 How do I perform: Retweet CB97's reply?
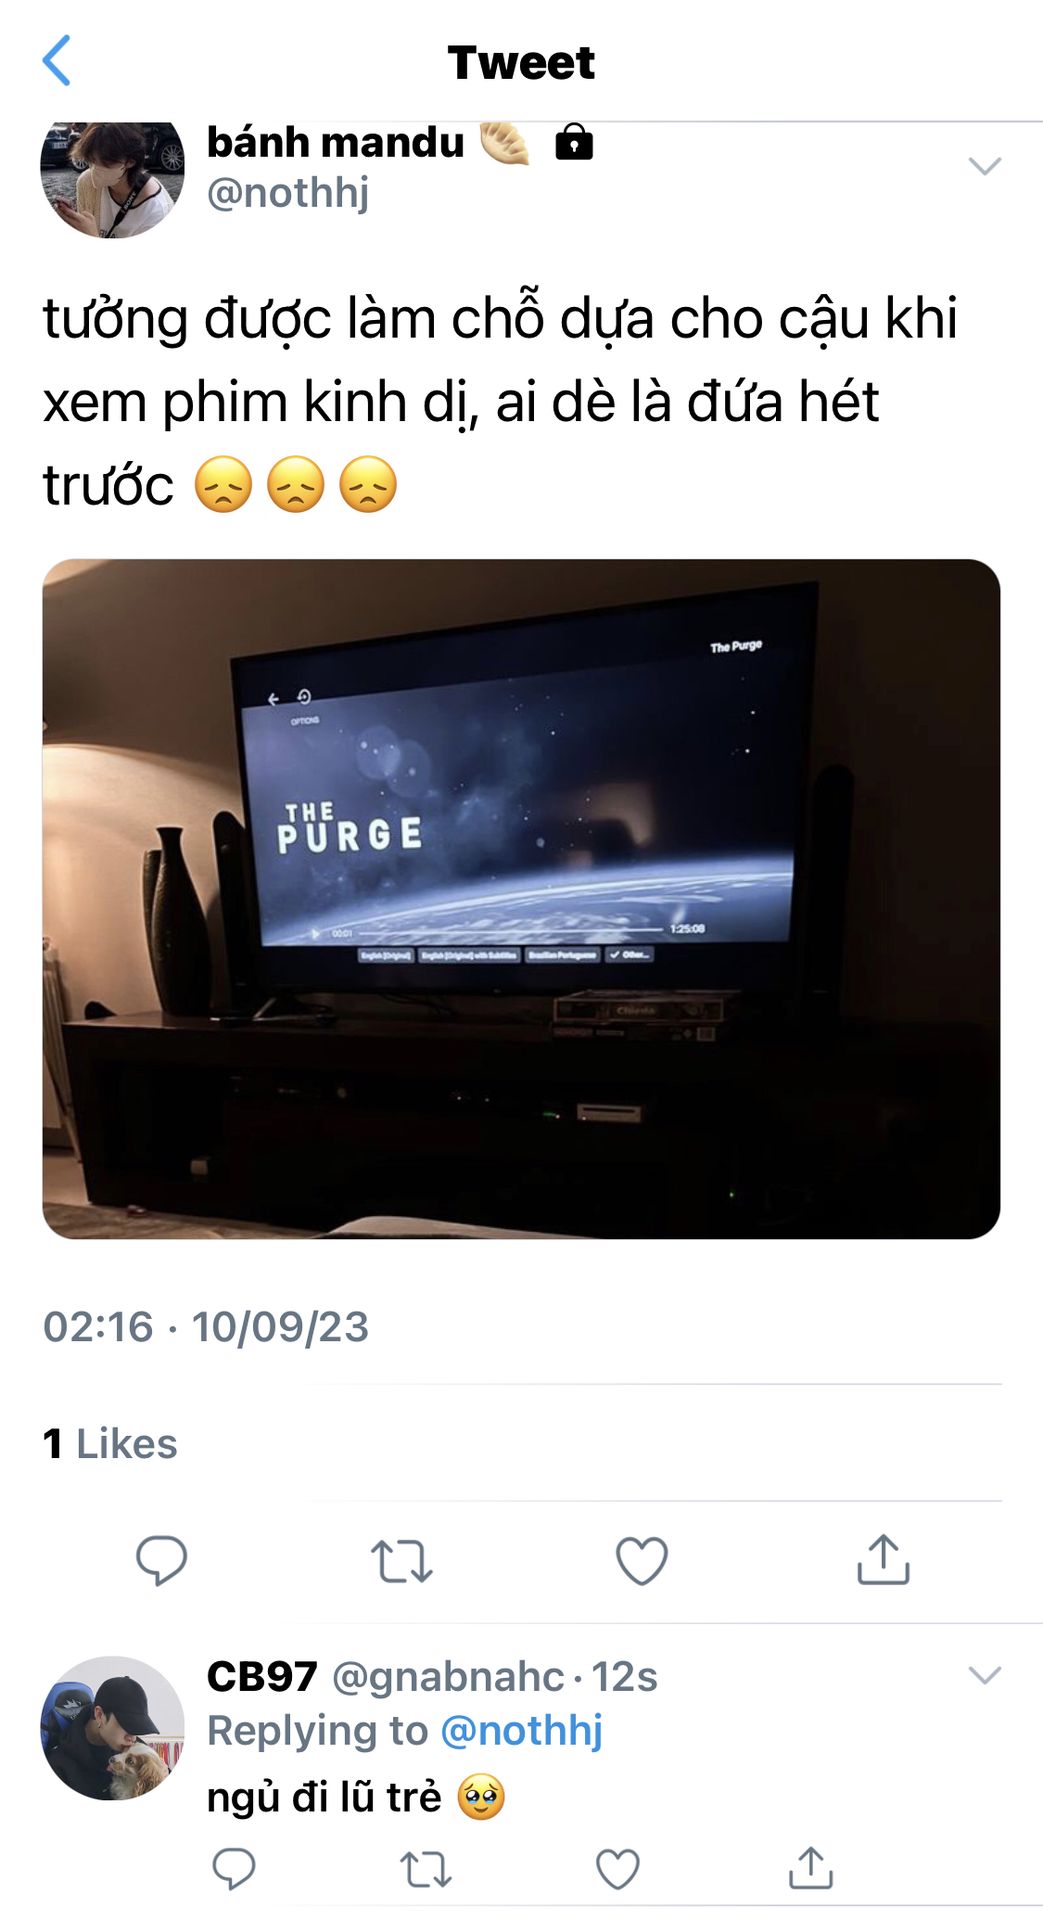(426, 1869)
